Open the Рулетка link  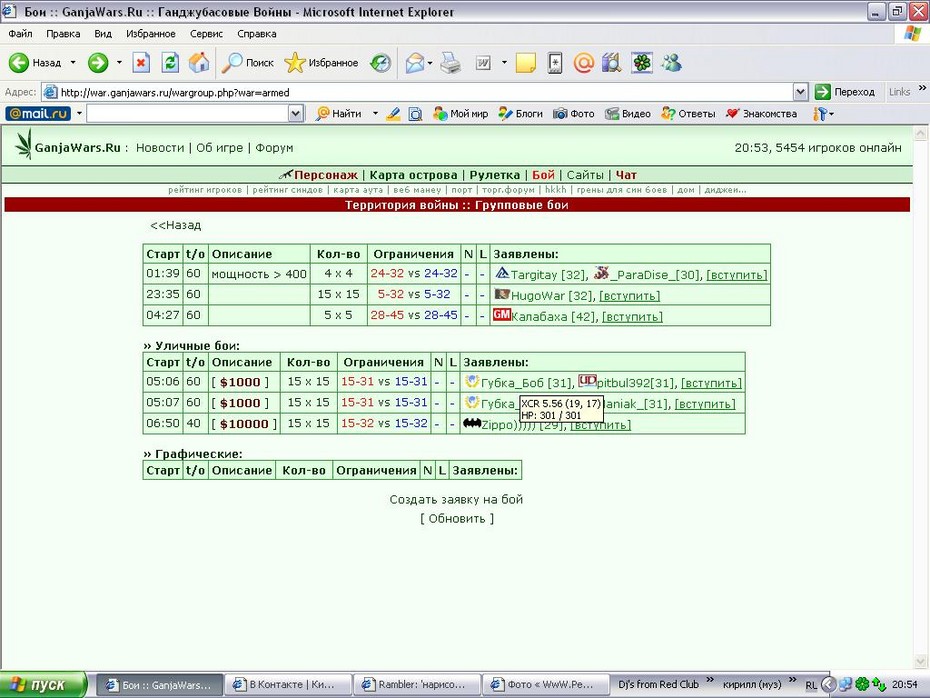(x=494, y=175)
